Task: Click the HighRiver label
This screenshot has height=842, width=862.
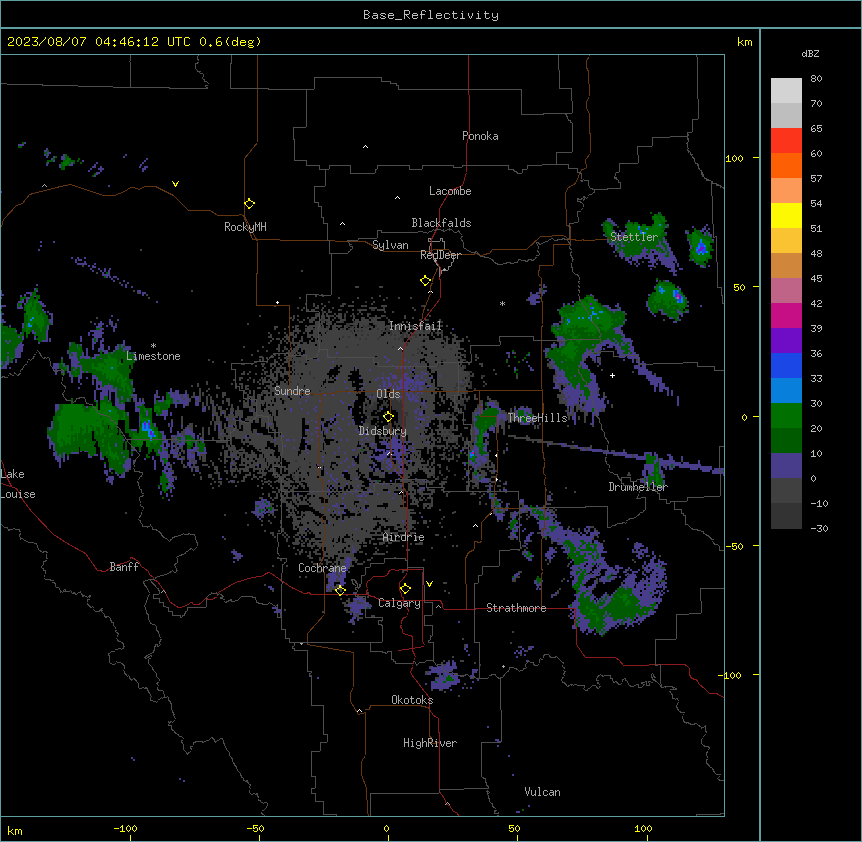Action: tap(430, 743)
